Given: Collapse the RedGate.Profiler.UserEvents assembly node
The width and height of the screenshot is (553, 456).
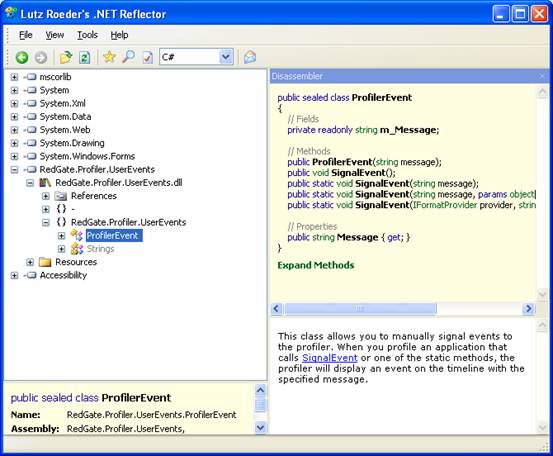Looking at the screenshot, I should [14, 170].
